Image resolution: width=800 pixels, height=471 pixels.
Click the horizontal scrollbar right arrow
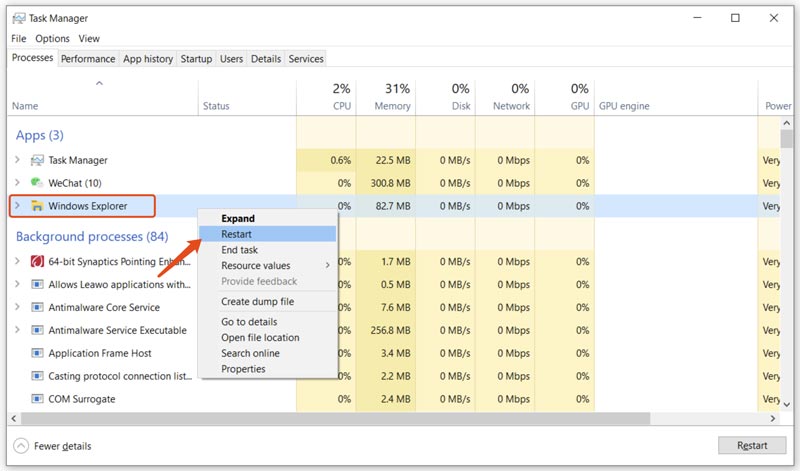(773, 418)
